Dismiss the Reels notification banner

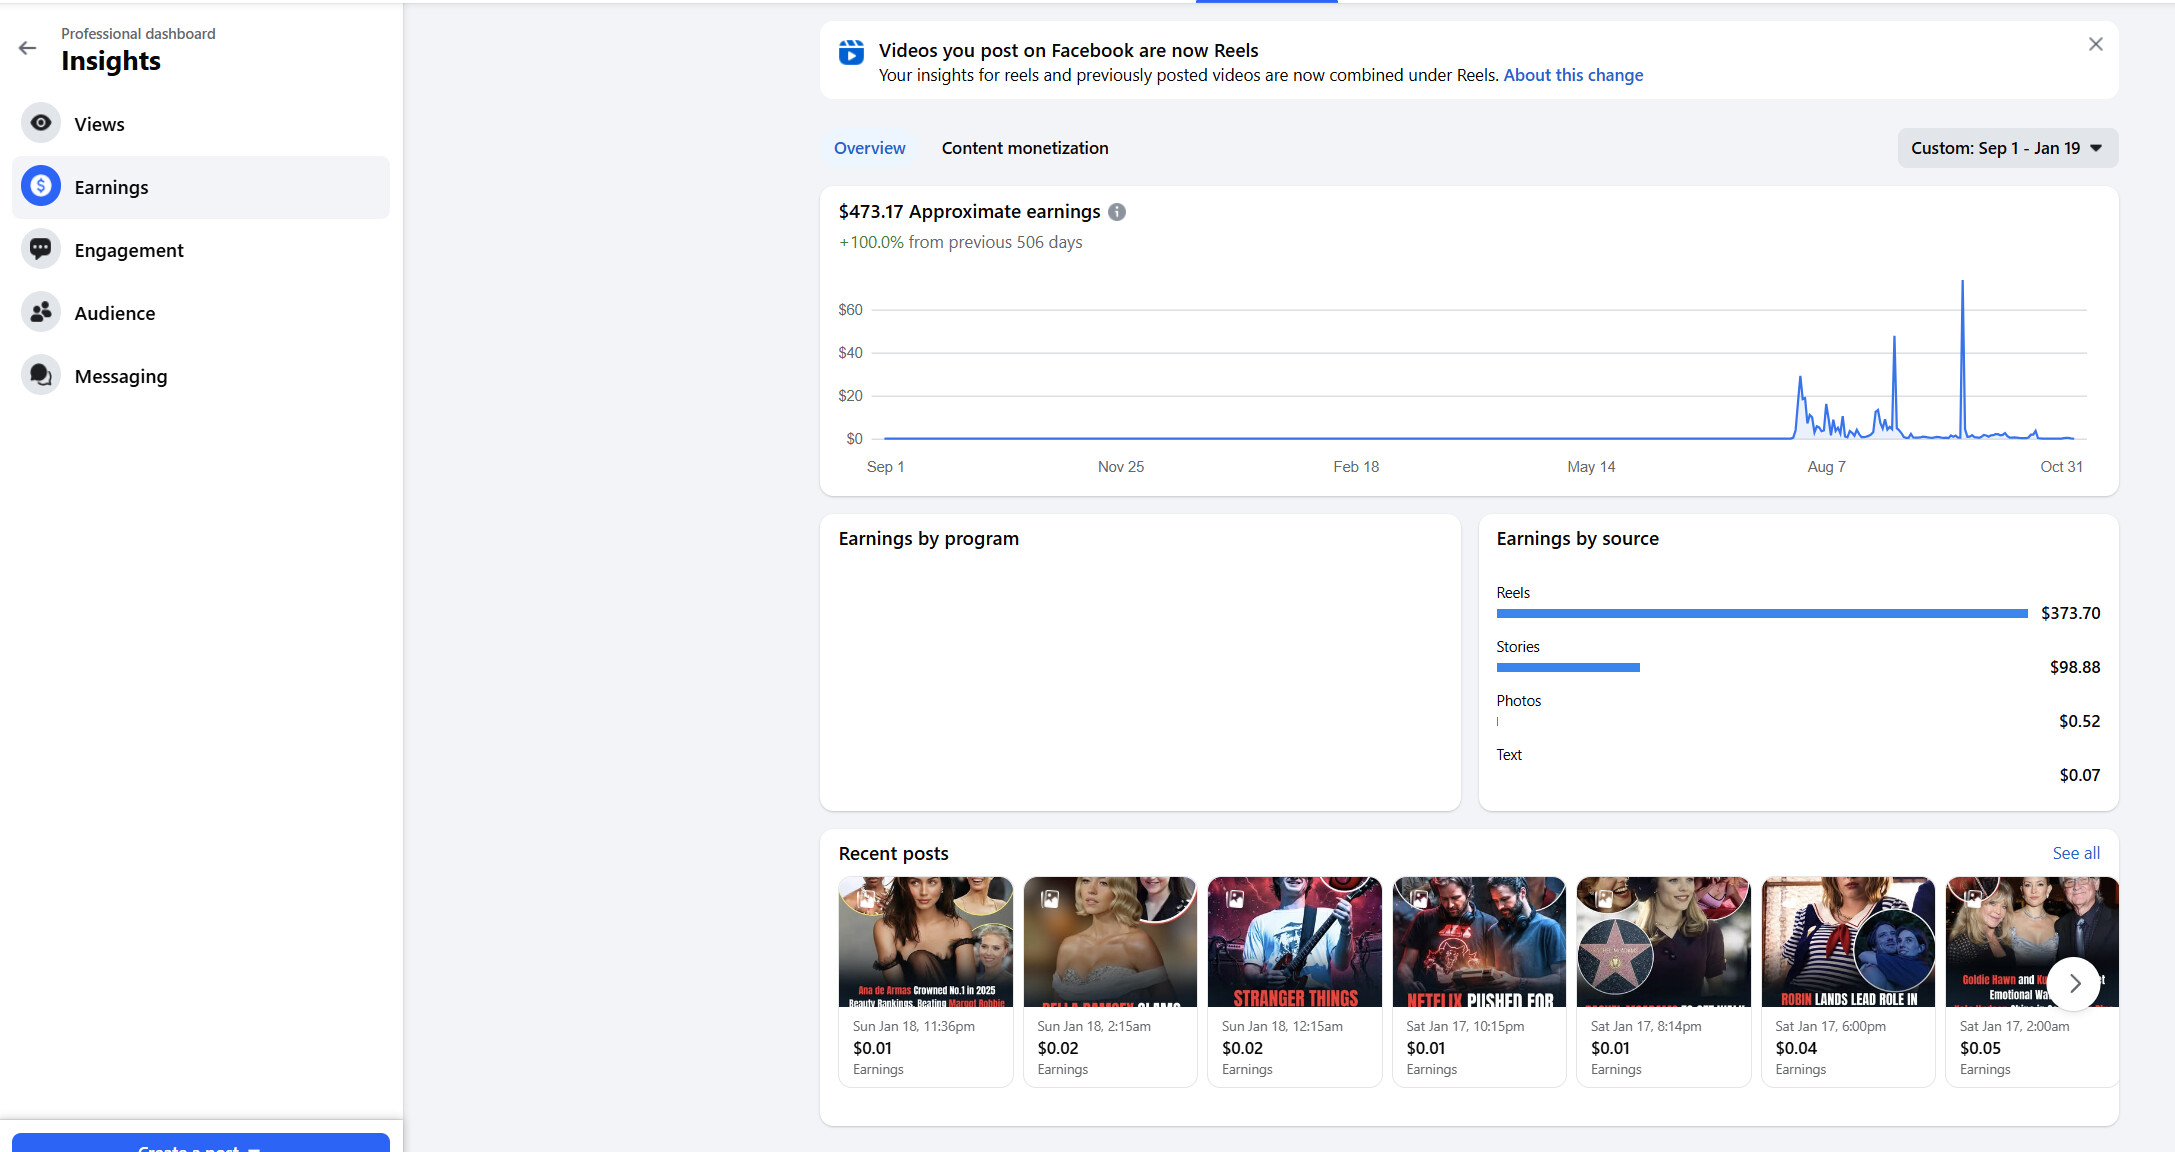click(x=2095, y=44)
